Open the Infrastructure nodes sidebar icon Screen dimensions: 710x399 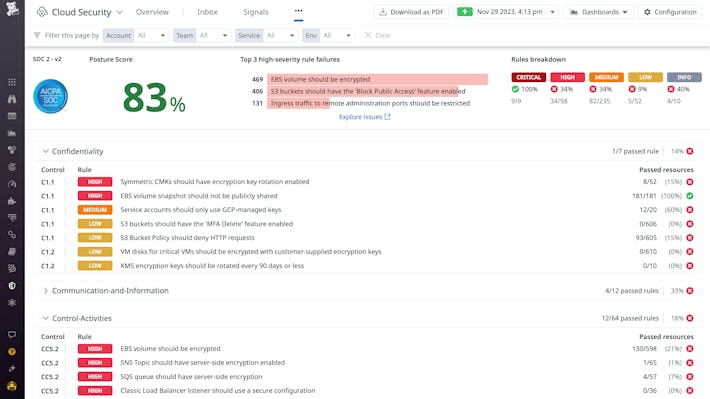coord(12,150)
